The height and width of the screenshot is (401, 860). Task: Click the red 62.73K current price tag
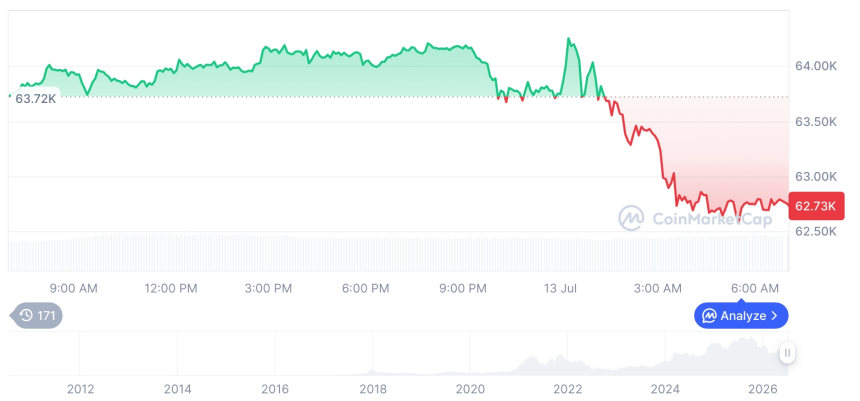tap(816, 206)
